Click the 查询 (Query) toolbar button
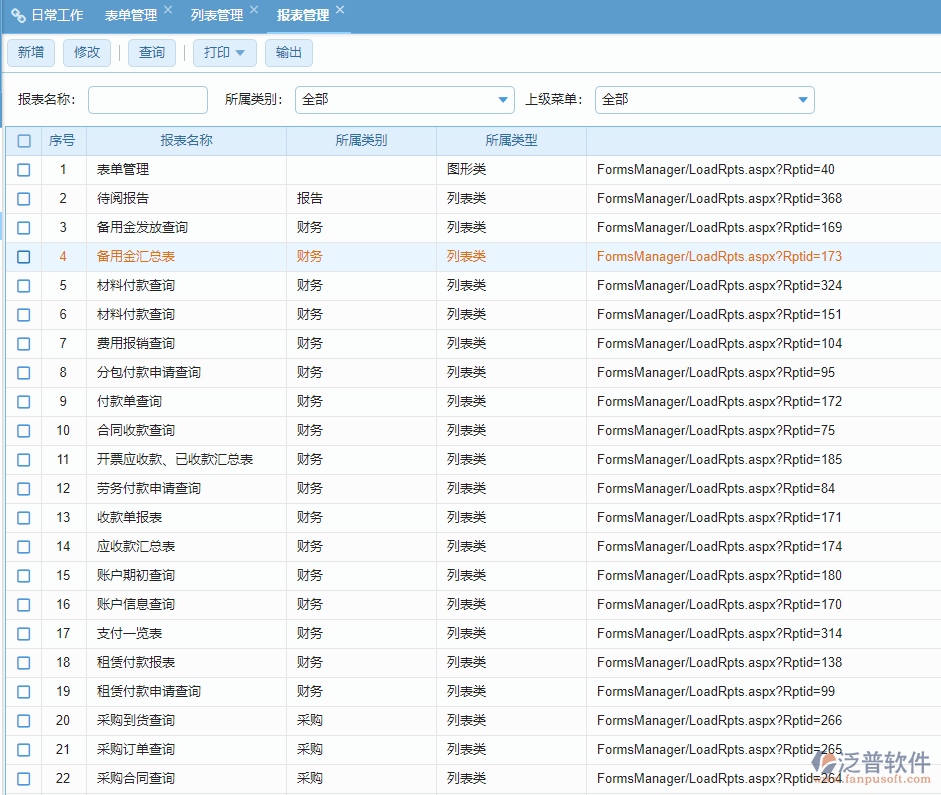 [151, 52]
